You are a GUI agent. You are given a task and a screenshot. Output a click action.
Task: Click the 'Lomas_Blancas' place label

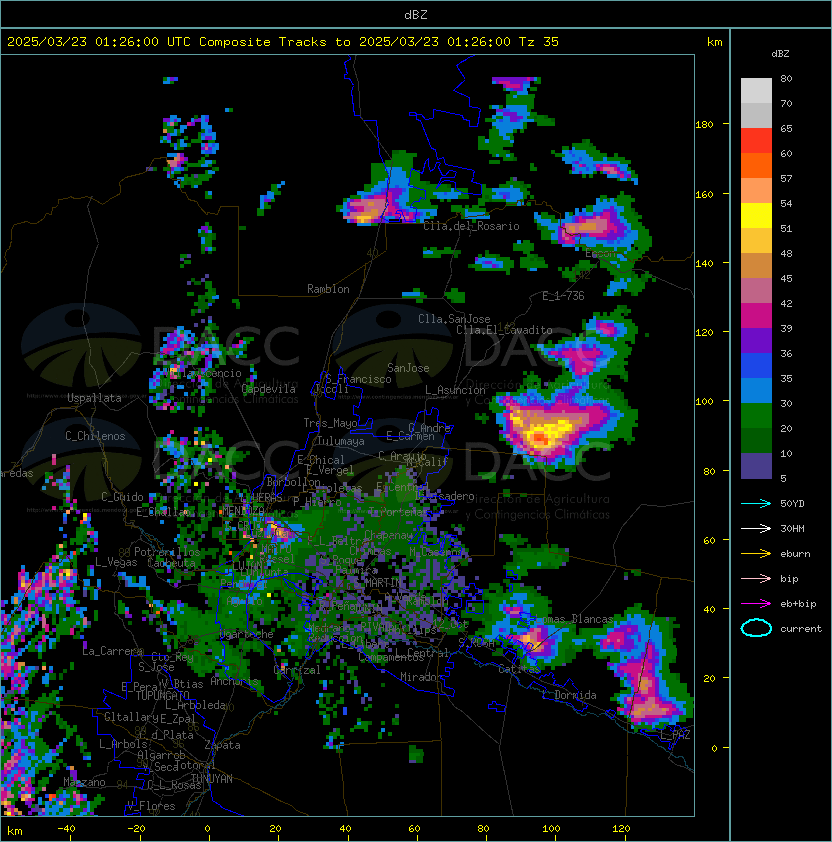(x=573, y=619)
